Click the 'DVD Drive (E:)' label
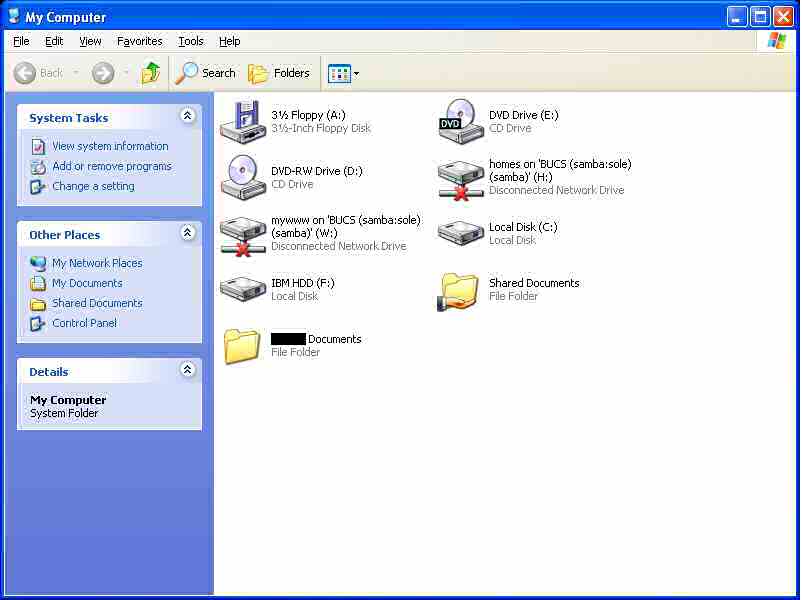802x600 pixels. pyautogui.click(x=524, y=115)
